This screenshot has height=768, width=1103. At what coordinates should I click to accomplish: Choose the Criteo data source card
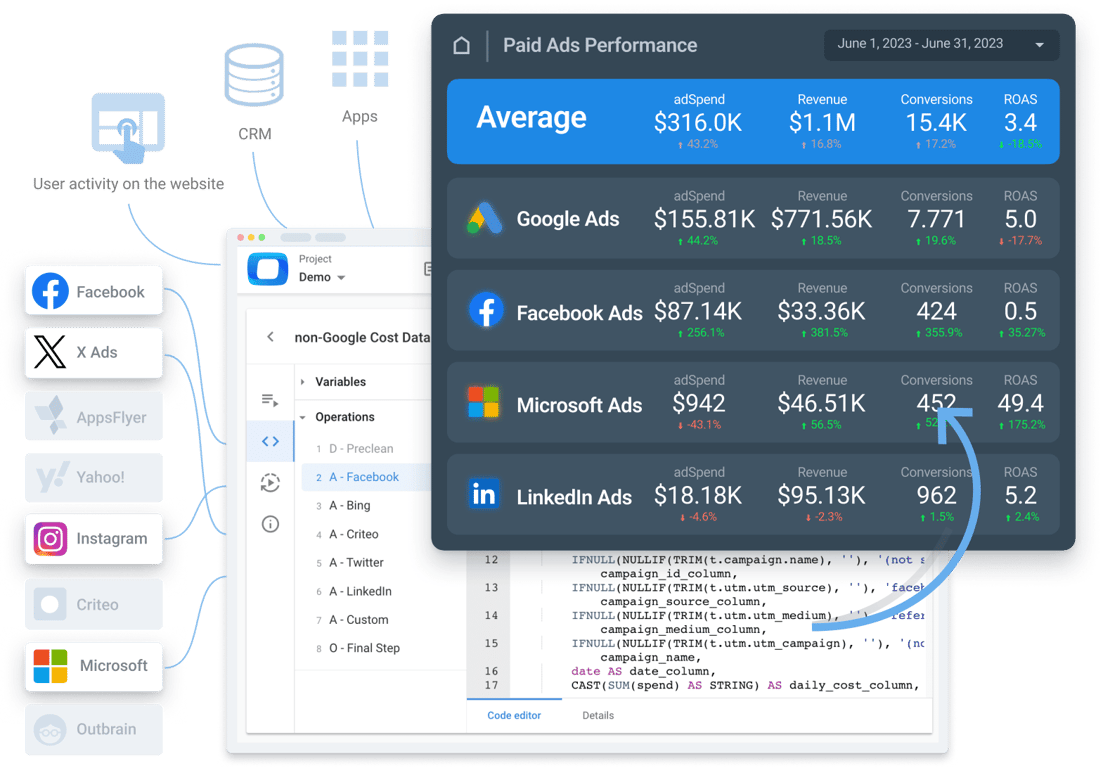(x=94, y=604)
